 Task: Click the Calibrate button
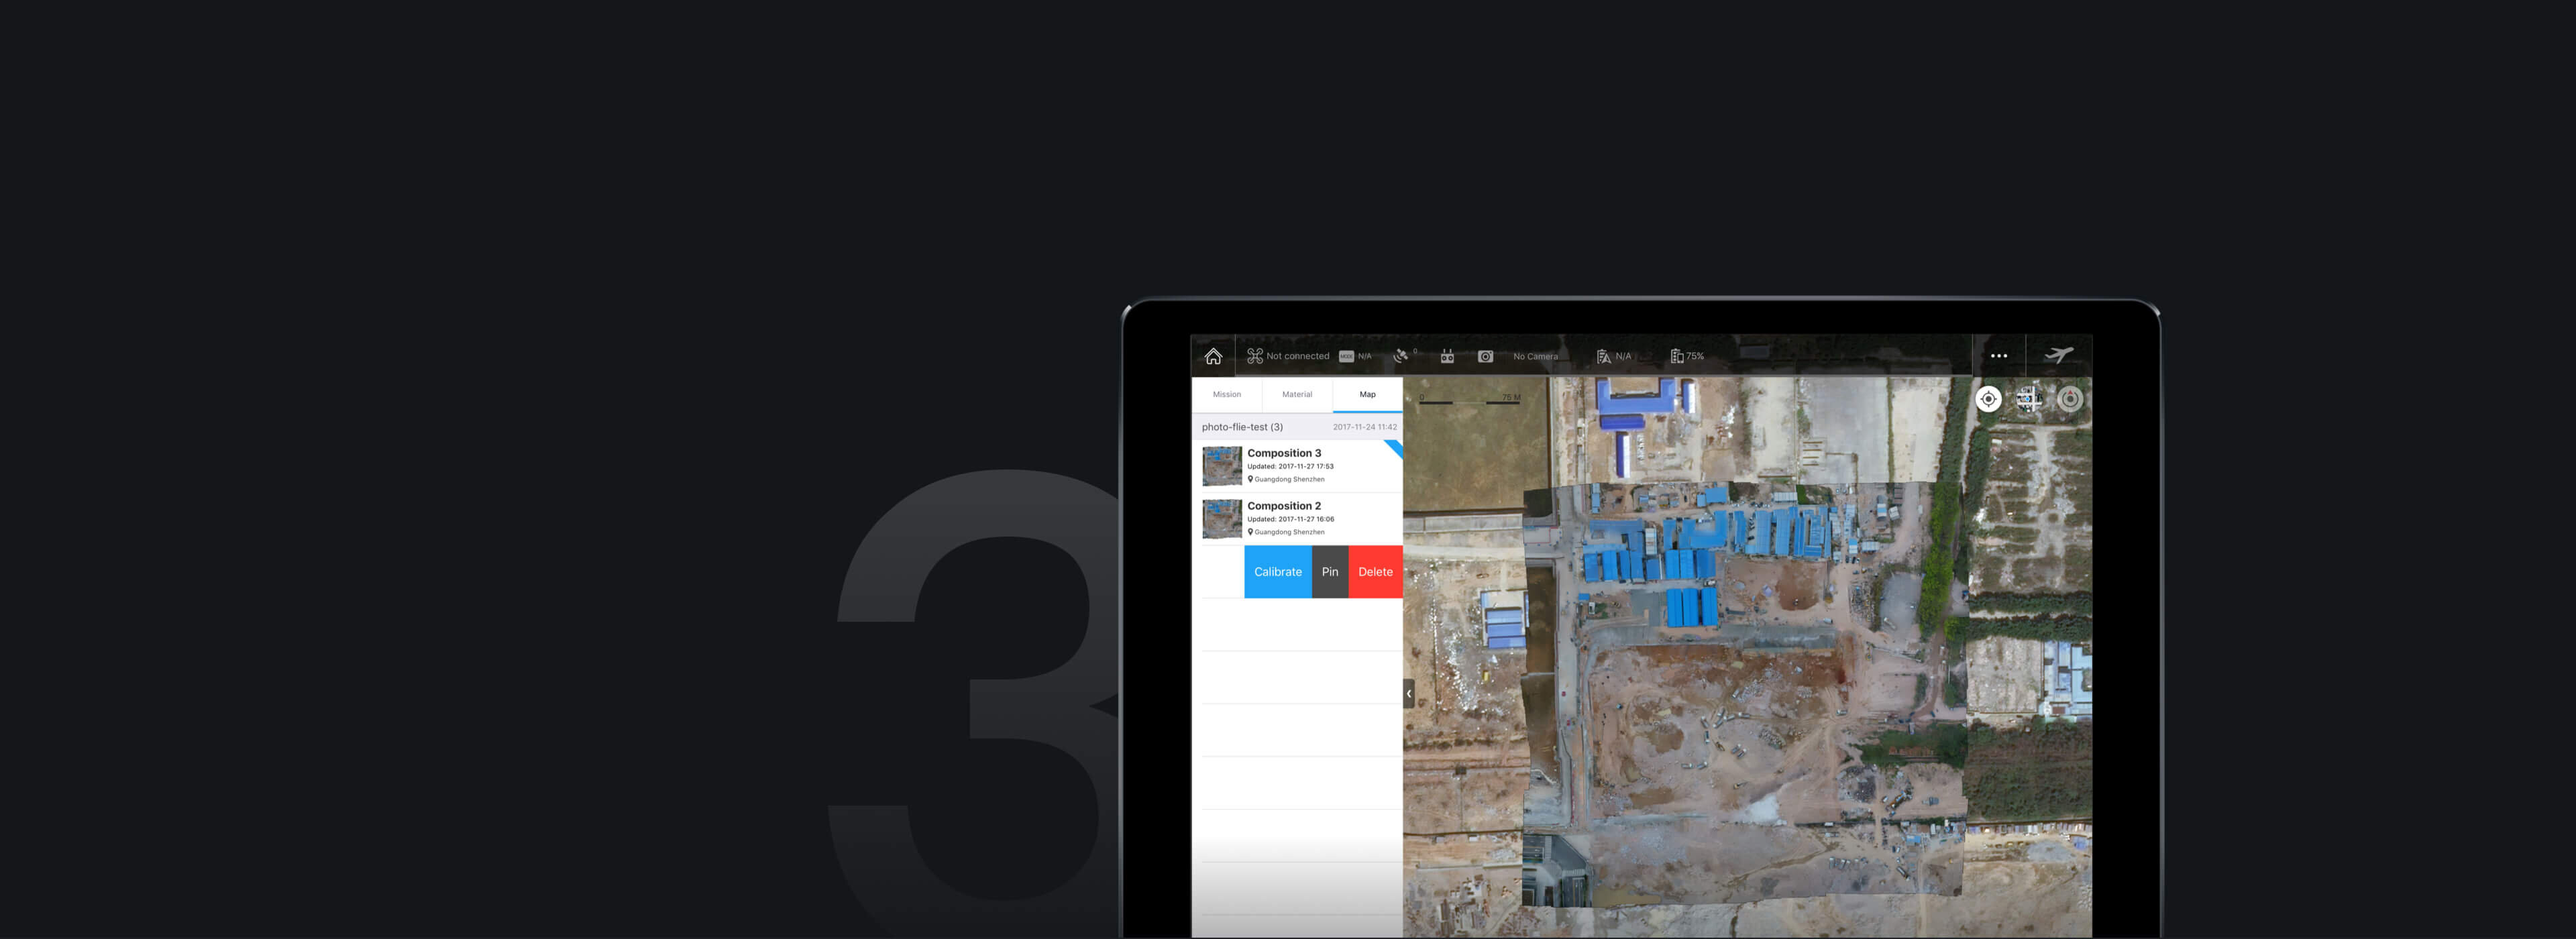click(1278, 571)
